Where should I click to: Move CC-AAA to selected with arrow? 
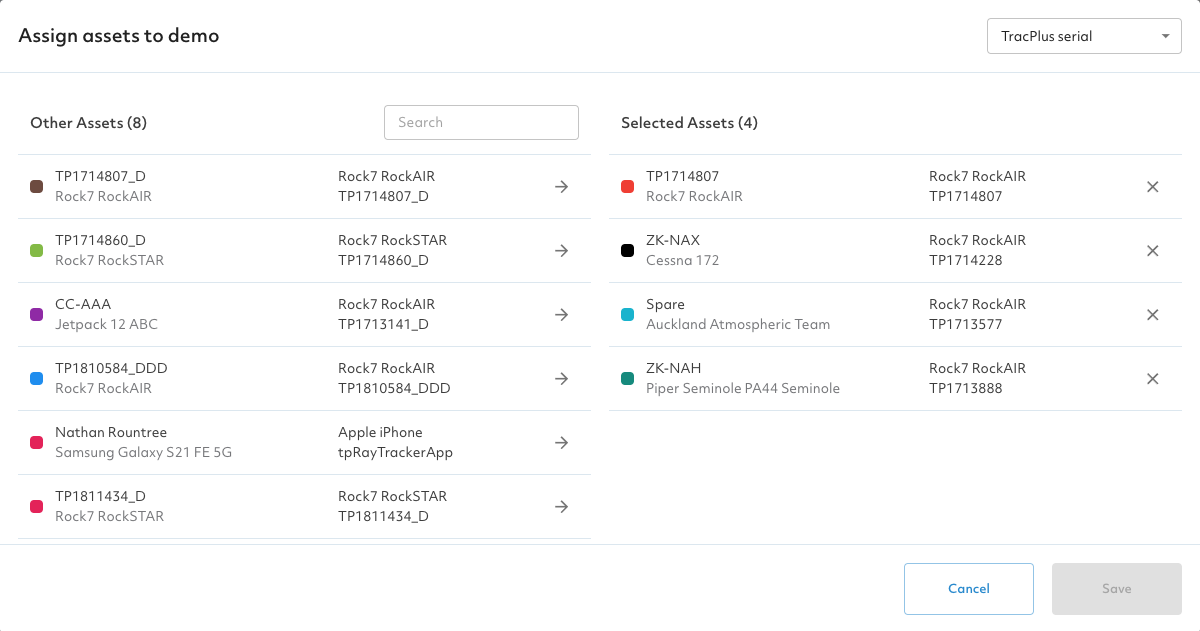coord(562,315)
